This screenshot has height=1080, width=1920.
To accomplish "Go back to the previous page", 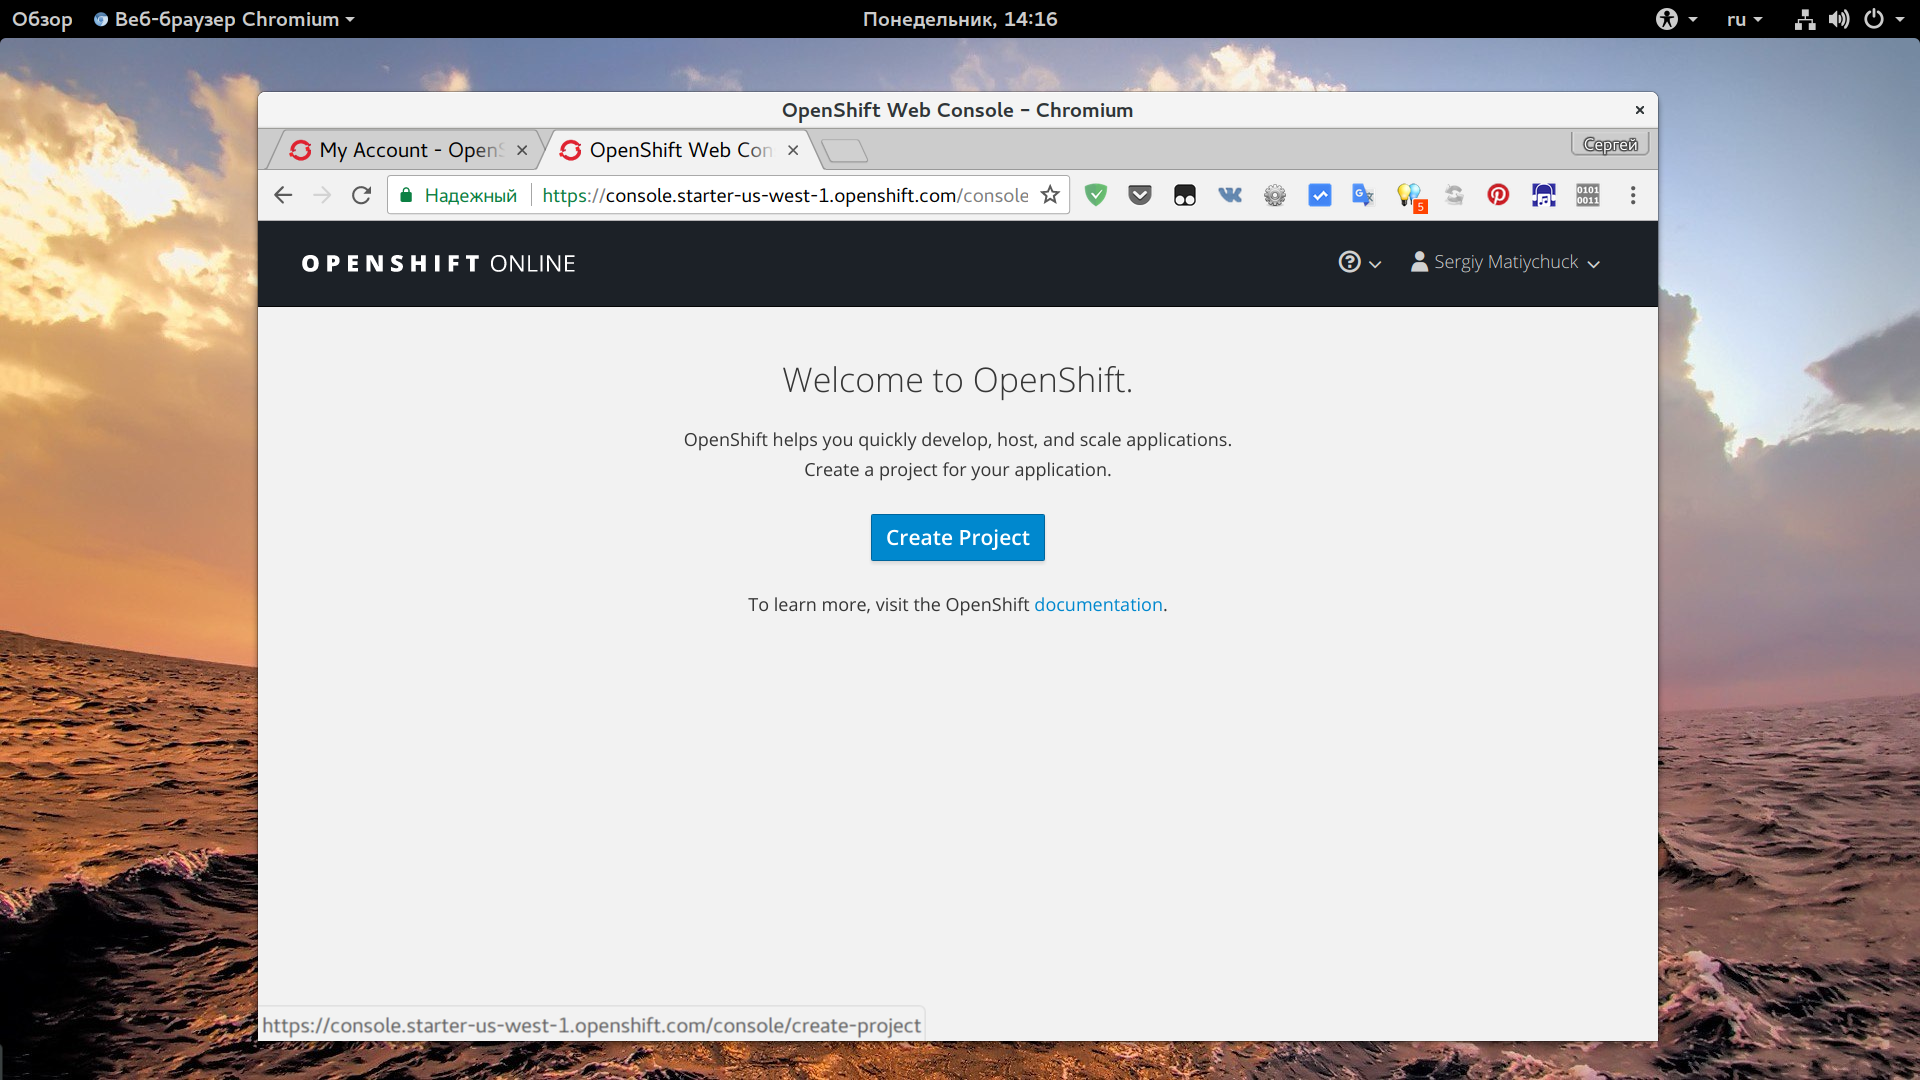I will point(283,195).
